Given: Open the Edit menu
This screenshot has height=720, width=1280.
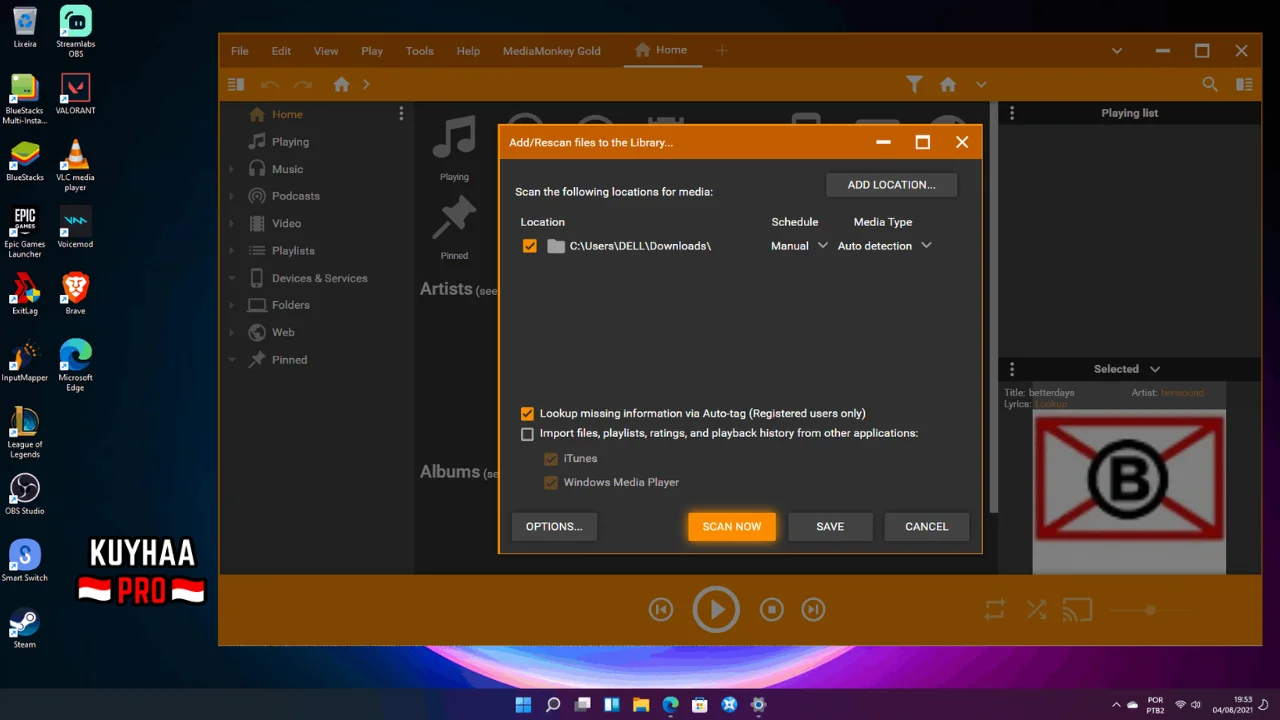Looking at the screenshot, I should coord(281,51).
